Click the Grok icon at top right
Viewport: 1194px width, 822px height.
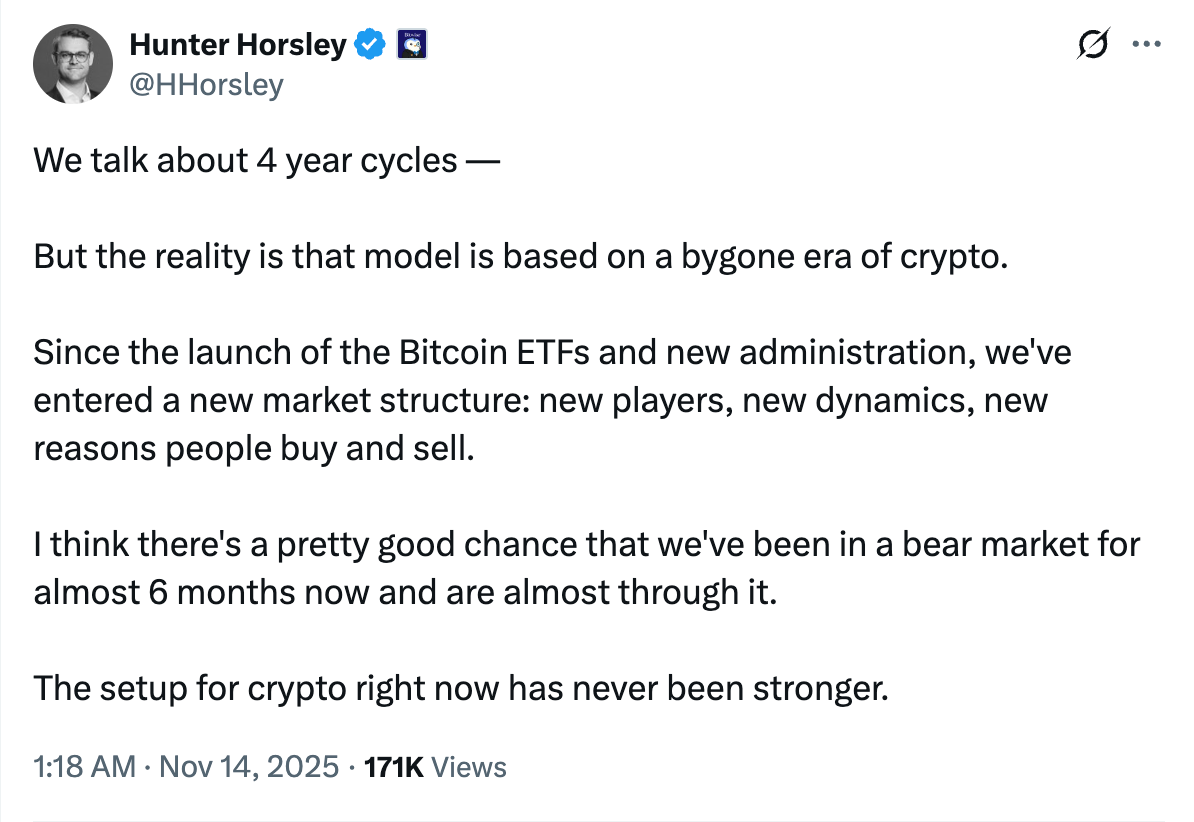(x=1093, y=44)
